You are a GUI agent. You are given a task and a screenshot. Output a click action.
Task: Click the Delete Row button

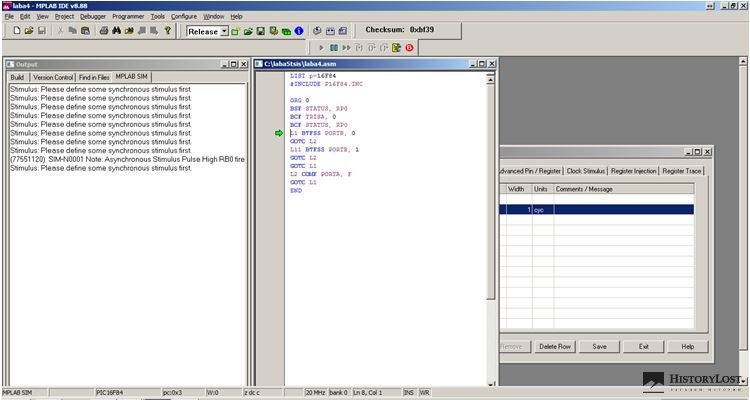coord(555,346)
